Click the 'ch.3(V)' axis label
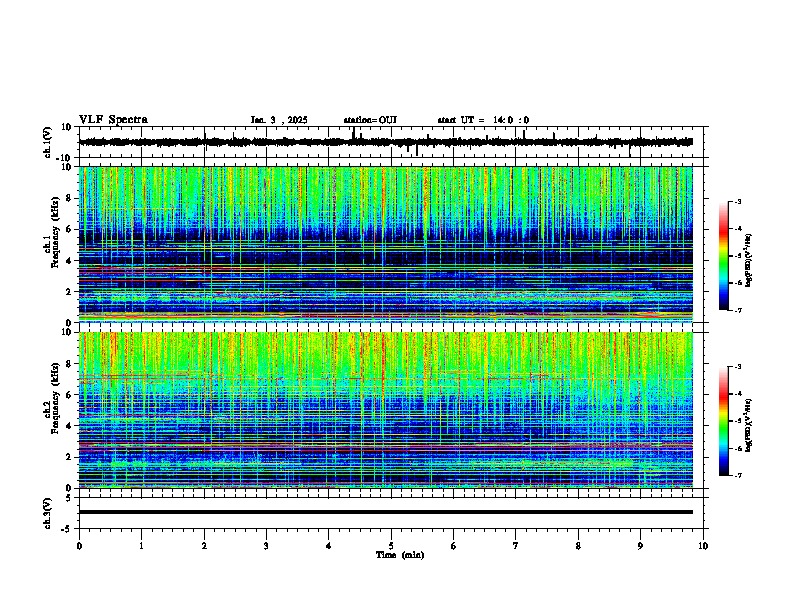 pyautogui.click(x=48, y=513)
